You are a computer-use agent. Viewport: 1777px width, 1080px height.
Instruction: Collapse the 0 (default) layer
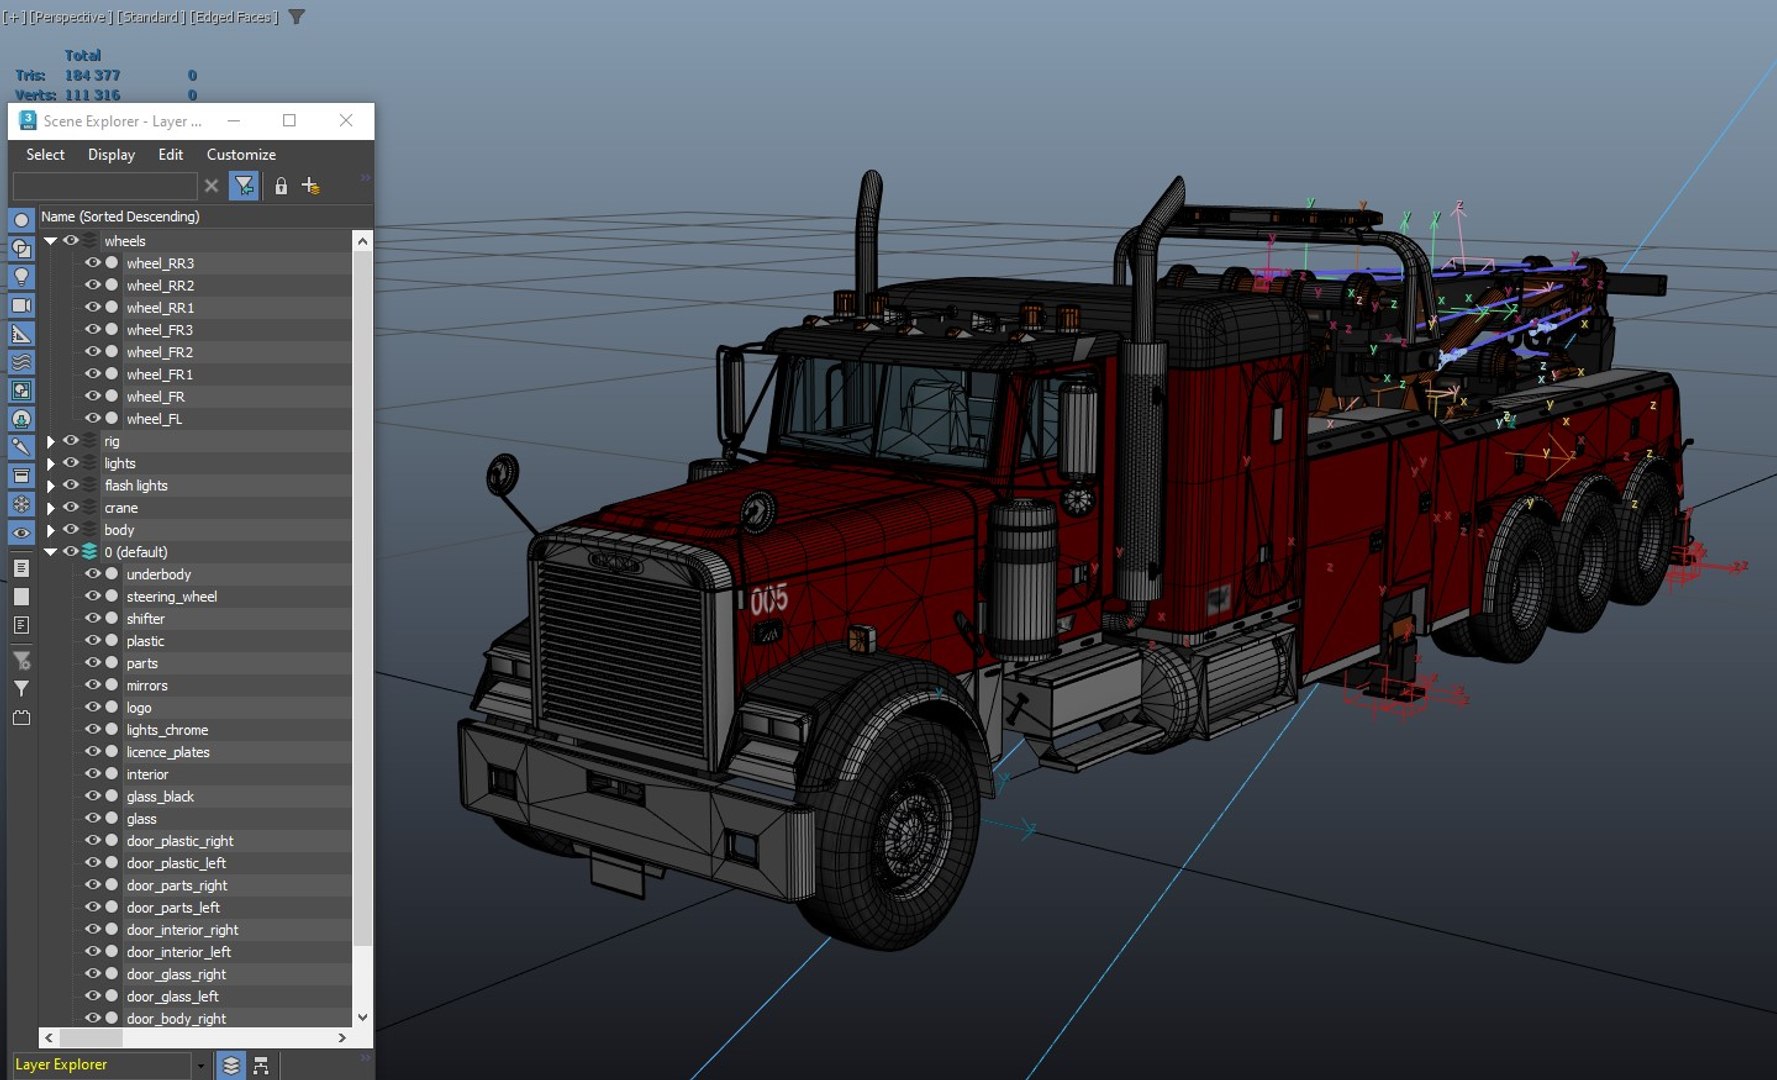click(x=50, y=552)
